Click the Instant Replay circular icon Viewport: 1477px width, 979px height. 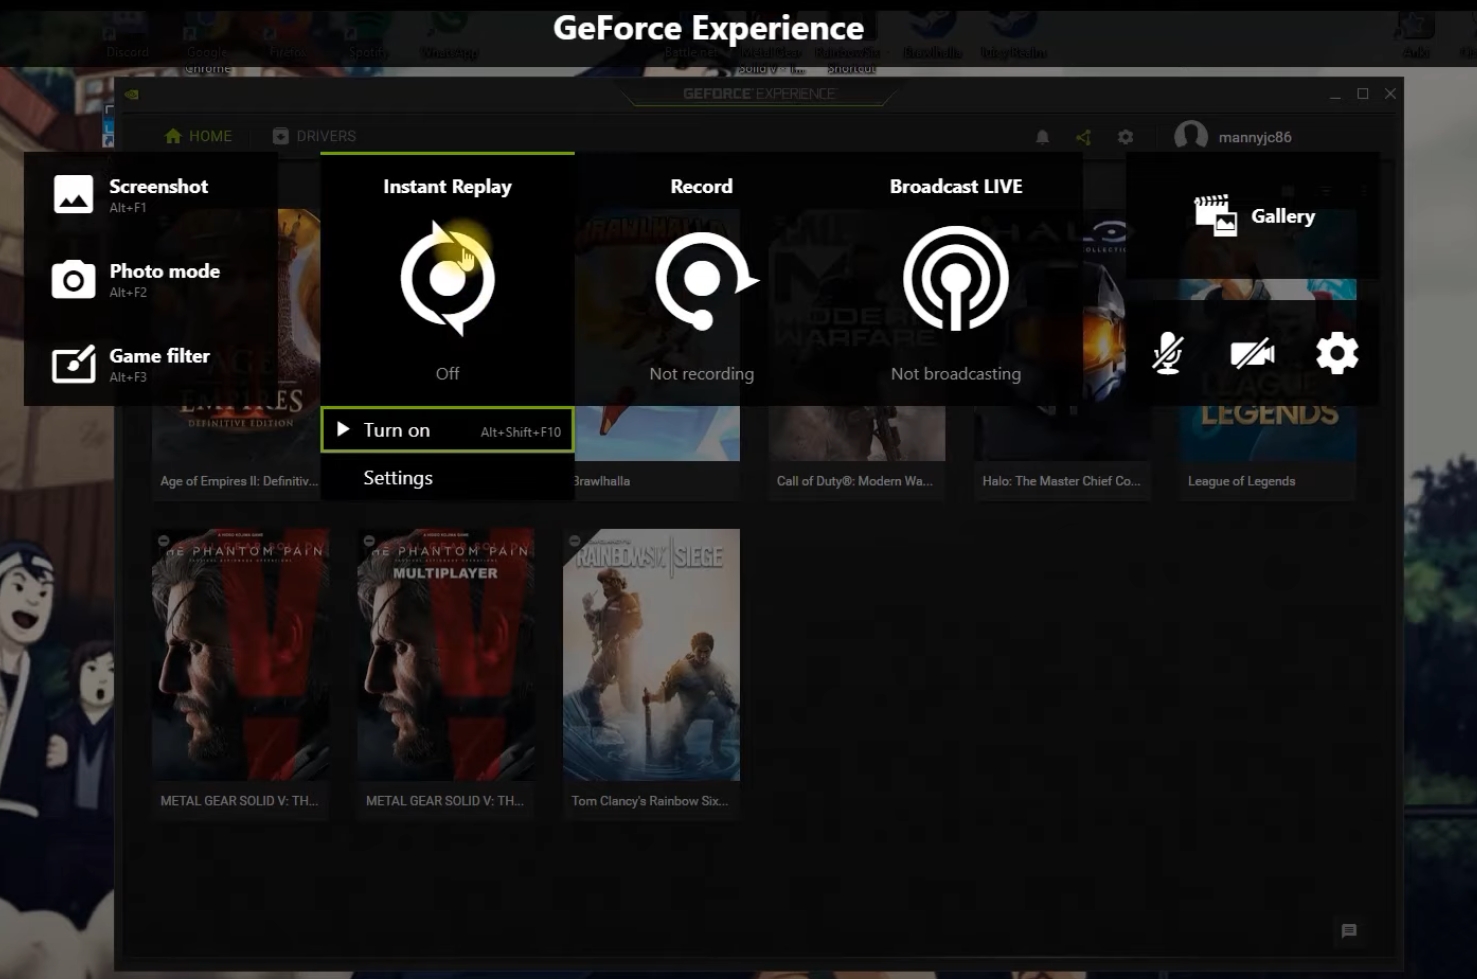[x=447, y=278]
